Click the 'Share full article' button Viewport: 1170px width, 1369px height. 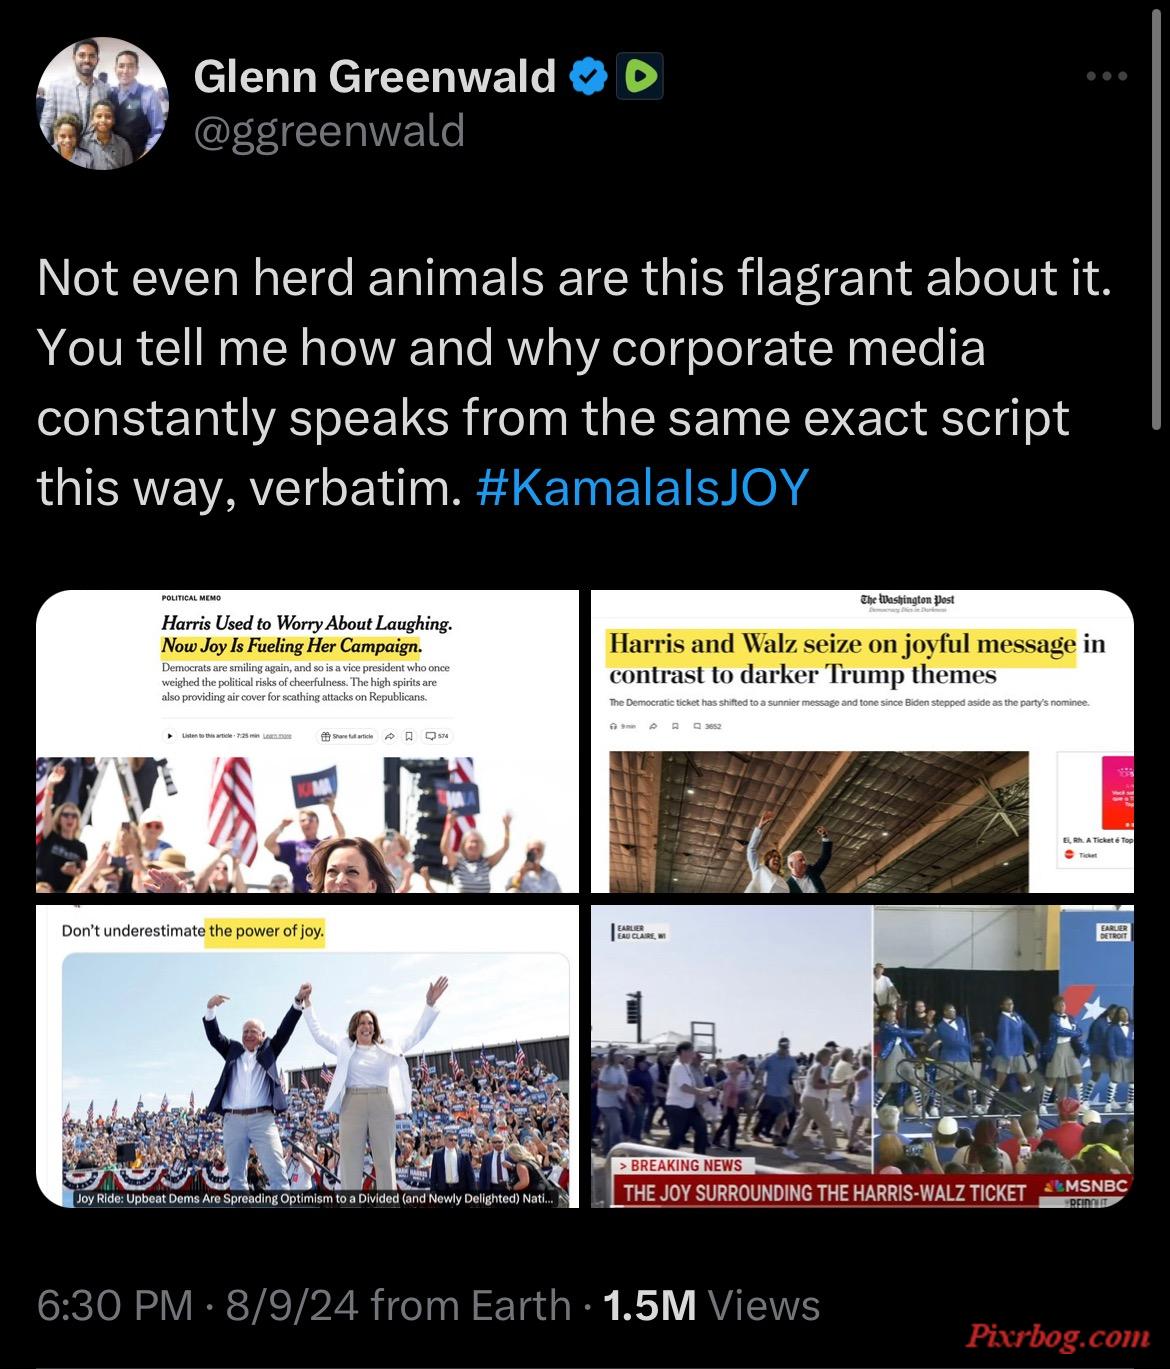click(x=345, y=736)
